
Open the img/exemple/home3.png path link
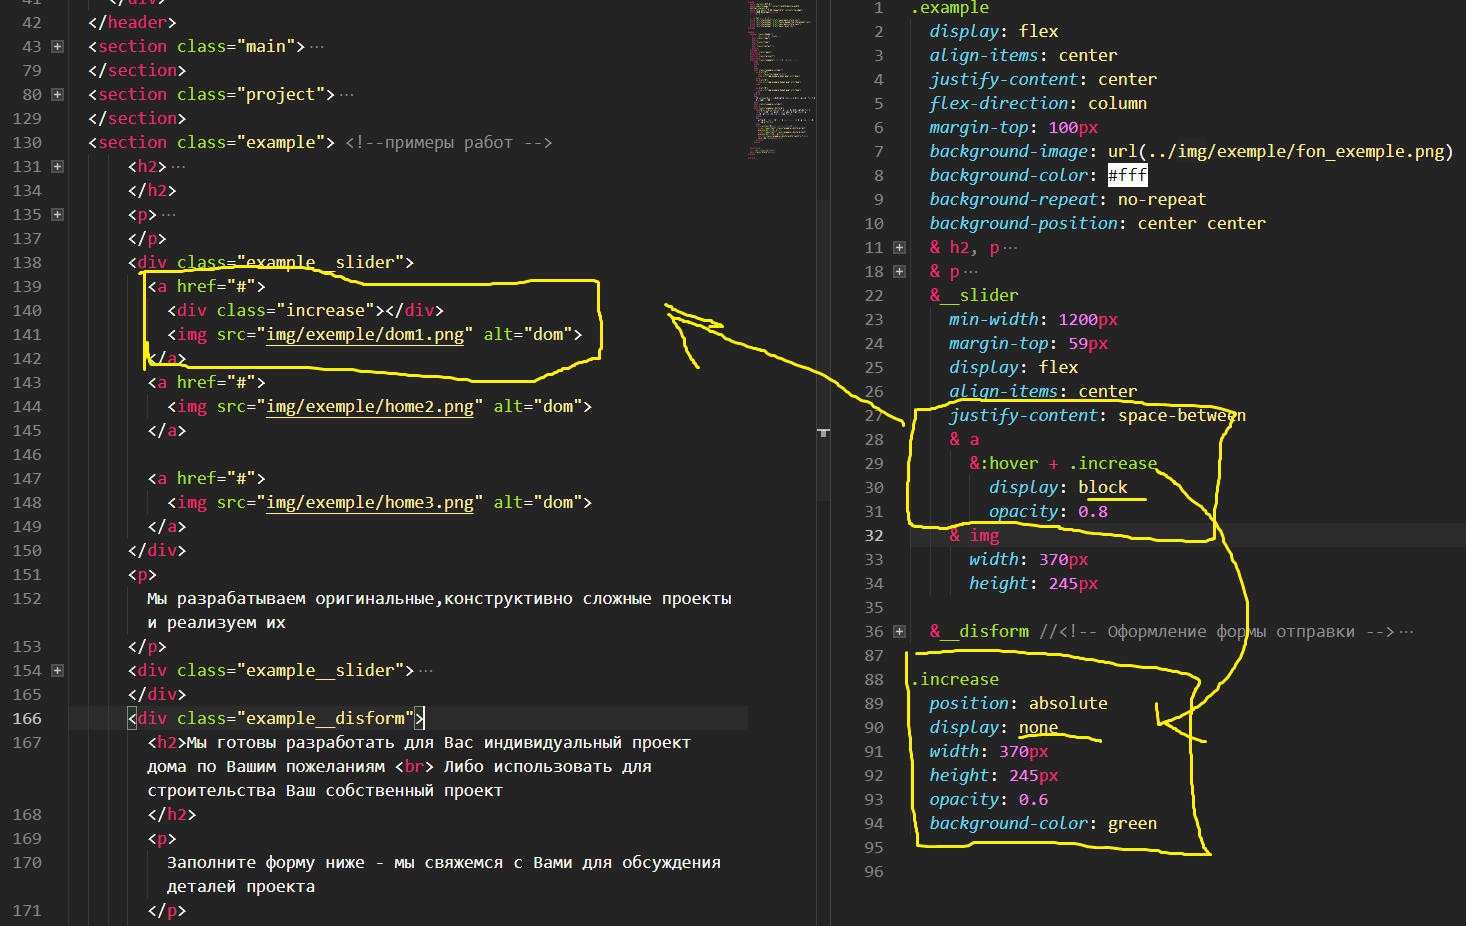[370, 503]
